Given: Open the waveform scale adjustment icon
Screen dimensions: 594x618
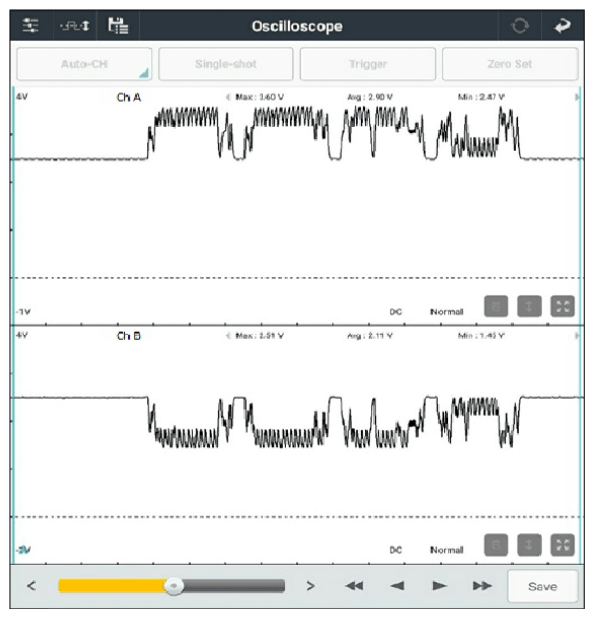Looking at the screenshot, I should 74,26.
